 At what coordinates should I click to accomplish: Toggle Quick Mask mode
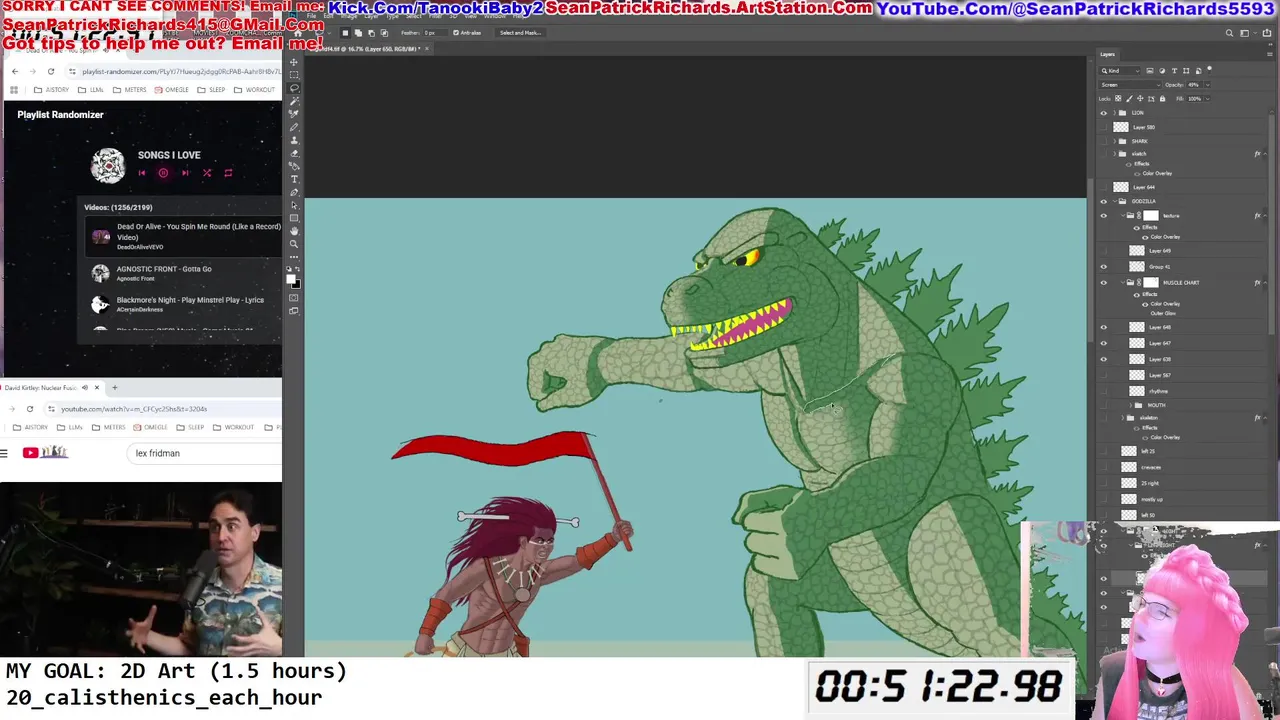[294, 296]
